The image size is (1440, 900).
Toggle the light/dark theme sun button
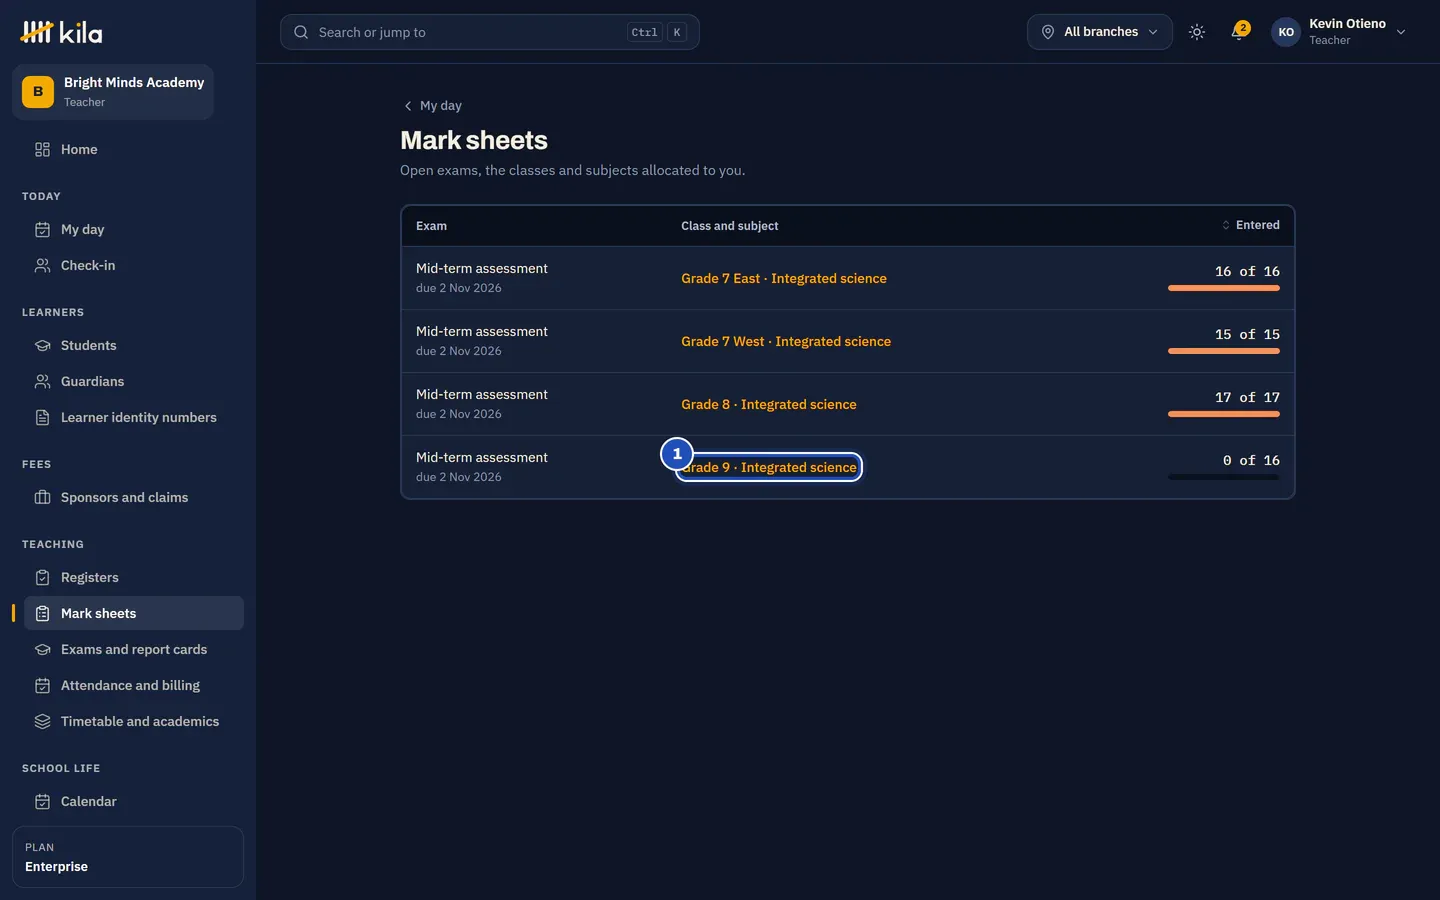point(1197,32)
